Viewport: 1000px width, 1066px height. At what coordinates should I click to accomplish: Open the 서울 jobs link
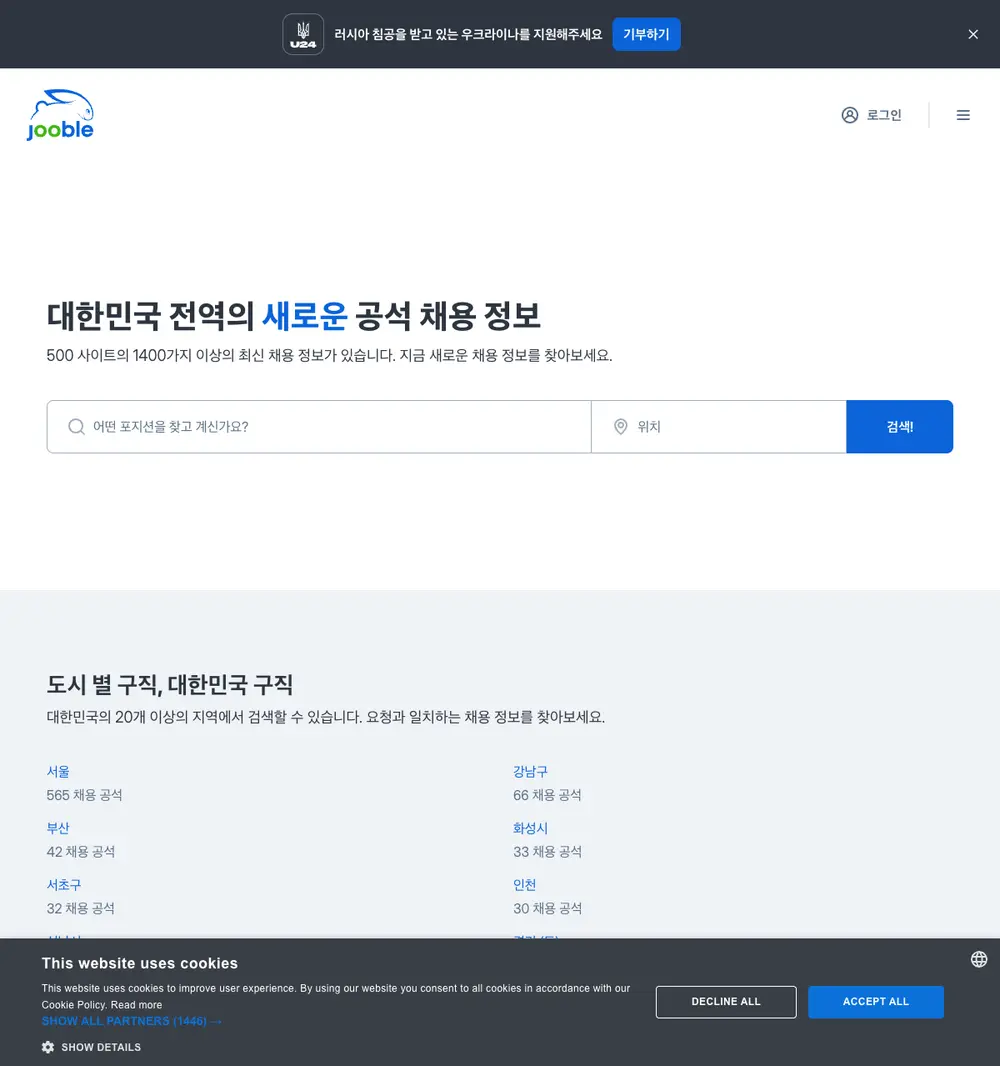coord(58,772)
